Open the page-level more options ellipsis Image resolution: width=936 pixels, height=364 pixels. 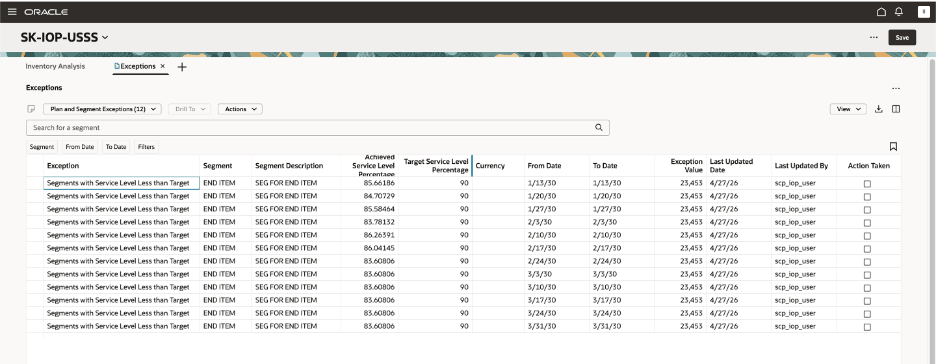pyautogui.click(x=873, y=37)
